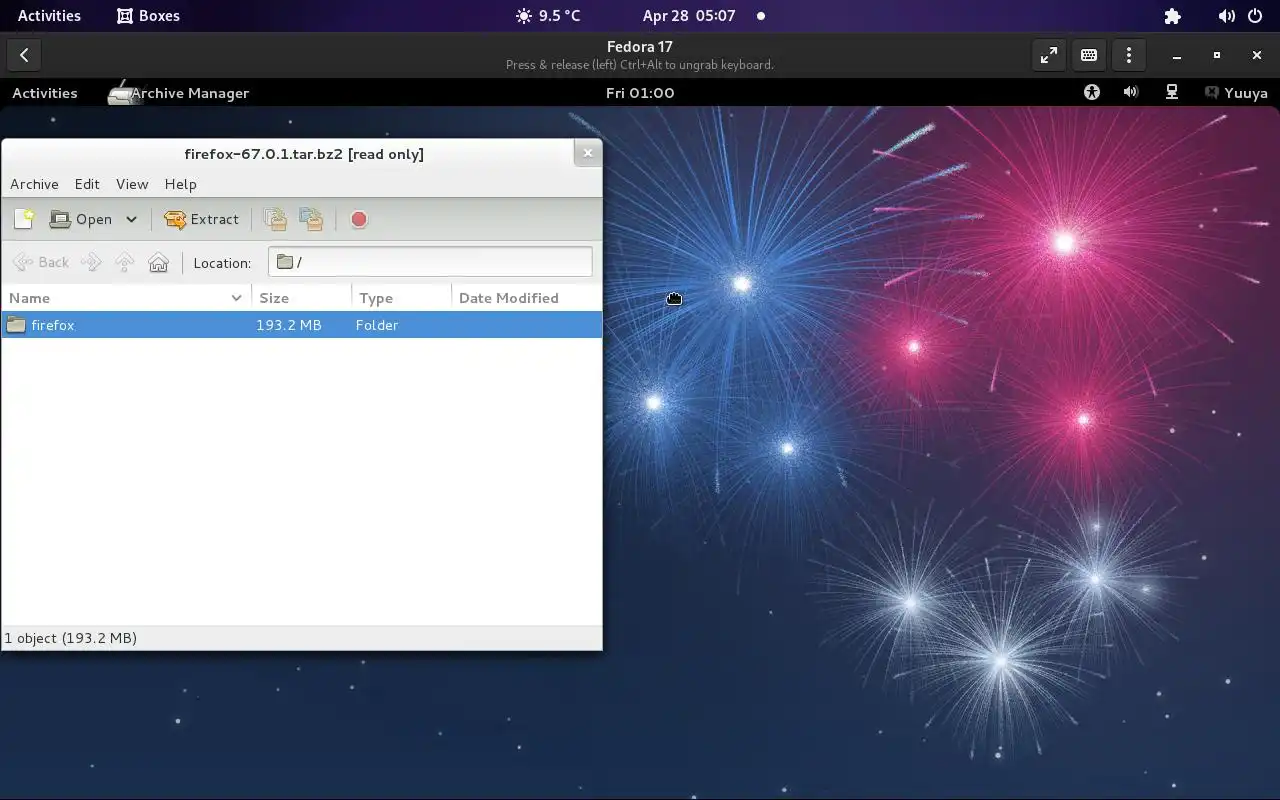Click the 193.2 MB size cell

coord(289,325)
